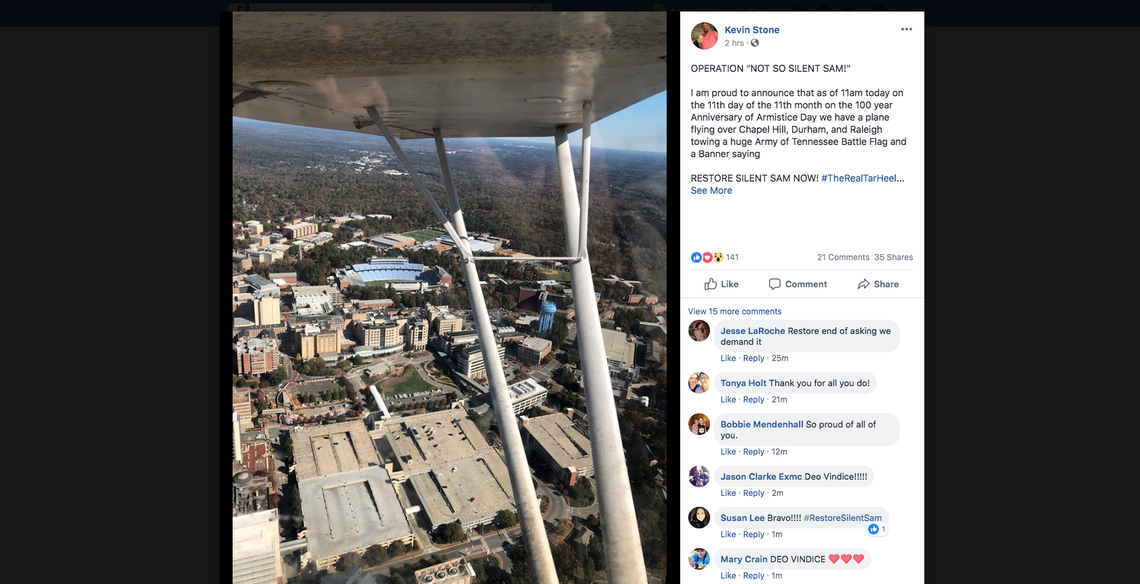
Task: Open the 21 Comments list
Action: [843, 257]
